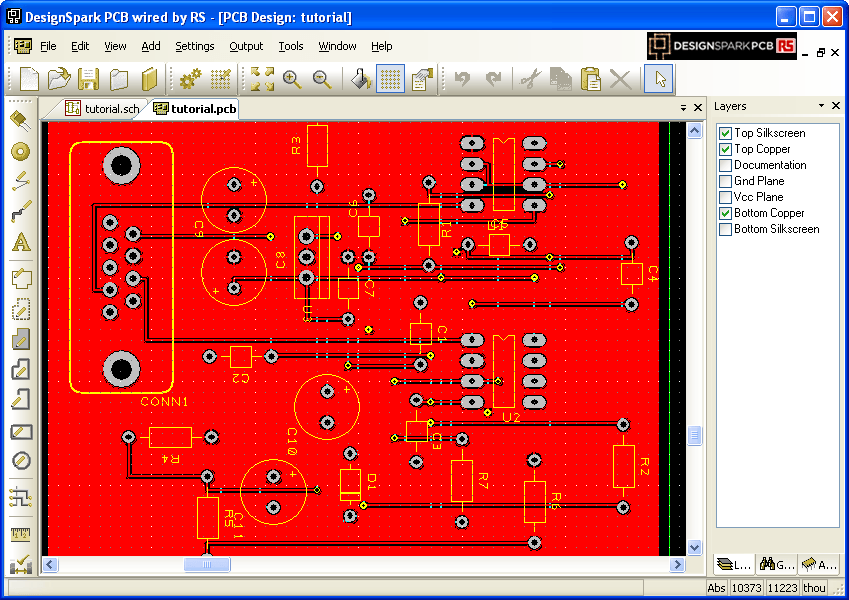
Task: Click the Save toolbar icon
Action: pos(88,79)
